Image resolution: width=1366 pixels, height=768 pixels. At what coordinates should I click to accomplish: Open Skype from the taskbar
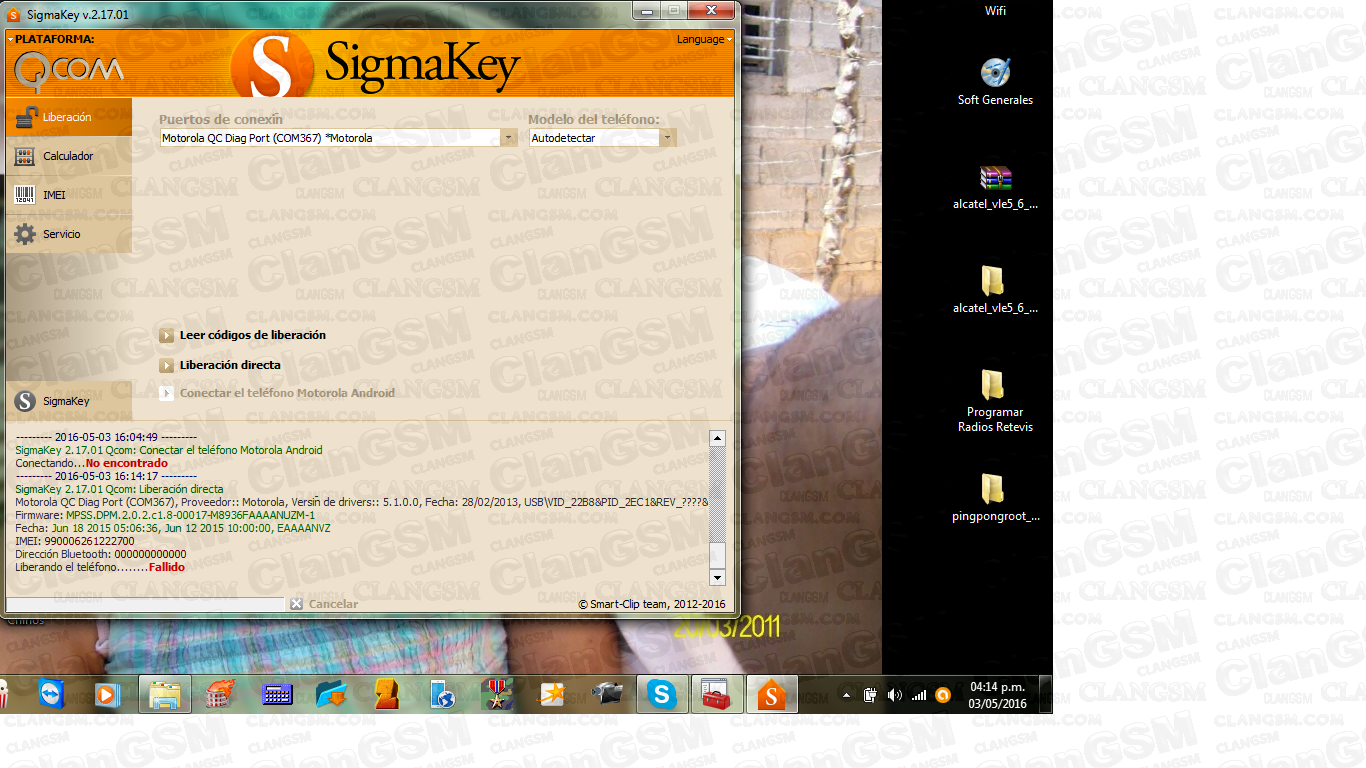(x=661, y=694)
